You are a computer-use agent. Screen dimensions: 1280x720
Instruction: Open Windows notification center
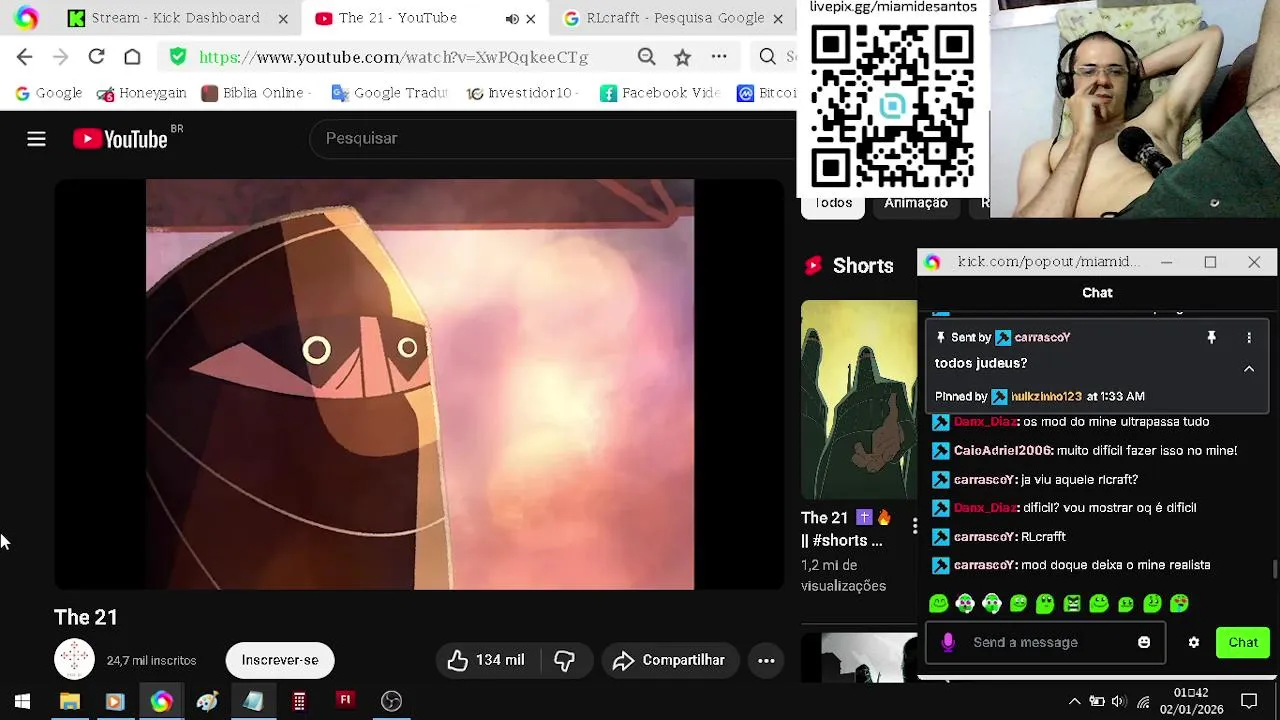coord(1249,701)
